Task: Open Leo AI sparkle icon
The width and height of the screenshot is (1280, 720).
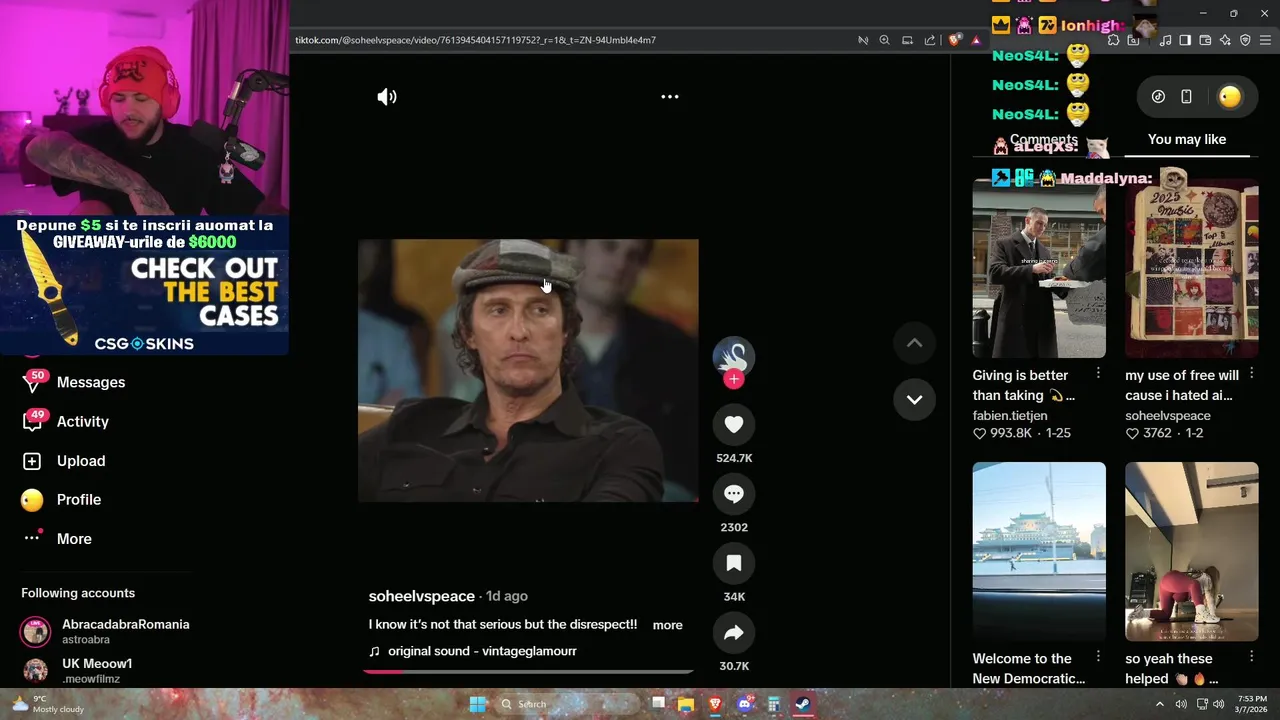Action: pyautogui.click(x=1225, y=40)
